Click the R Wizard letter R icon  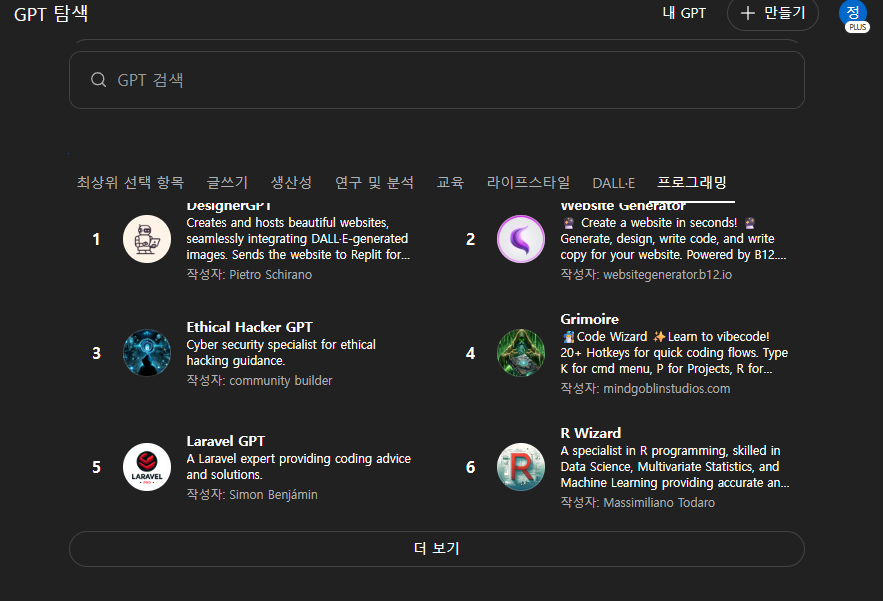click(x=521, y=467)
